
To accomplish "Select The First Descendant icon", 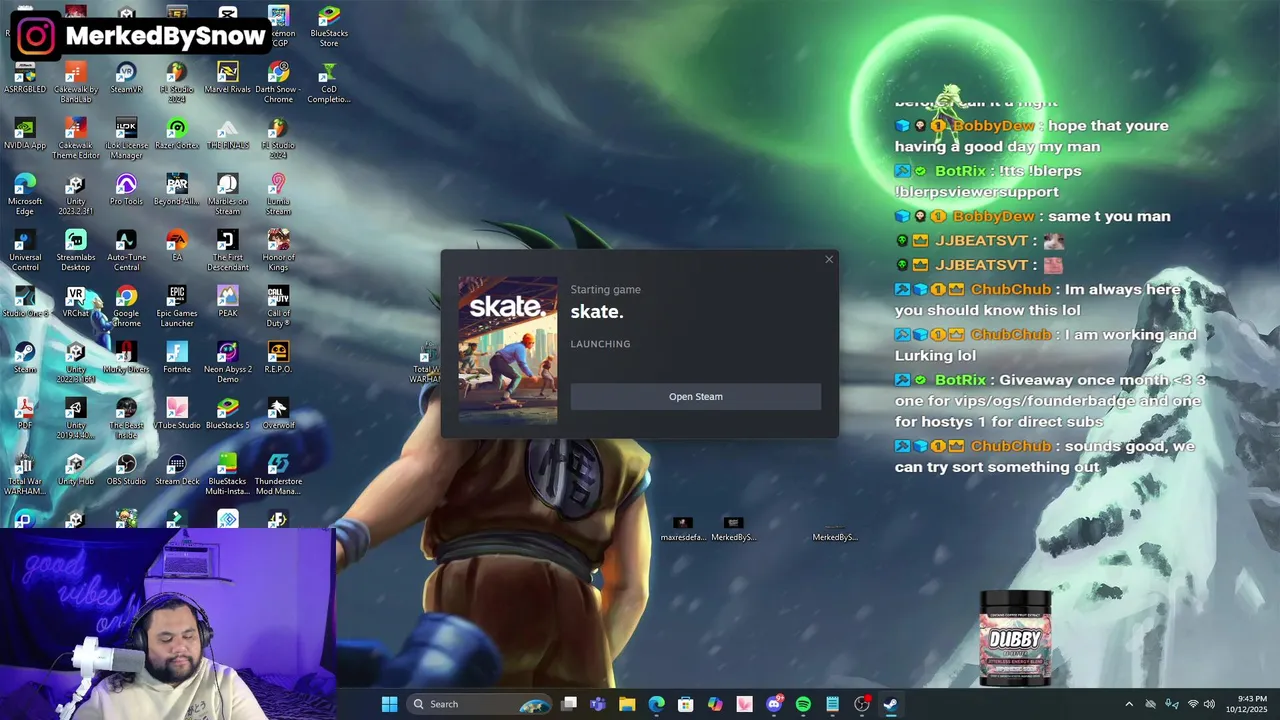I will point(227,250).
